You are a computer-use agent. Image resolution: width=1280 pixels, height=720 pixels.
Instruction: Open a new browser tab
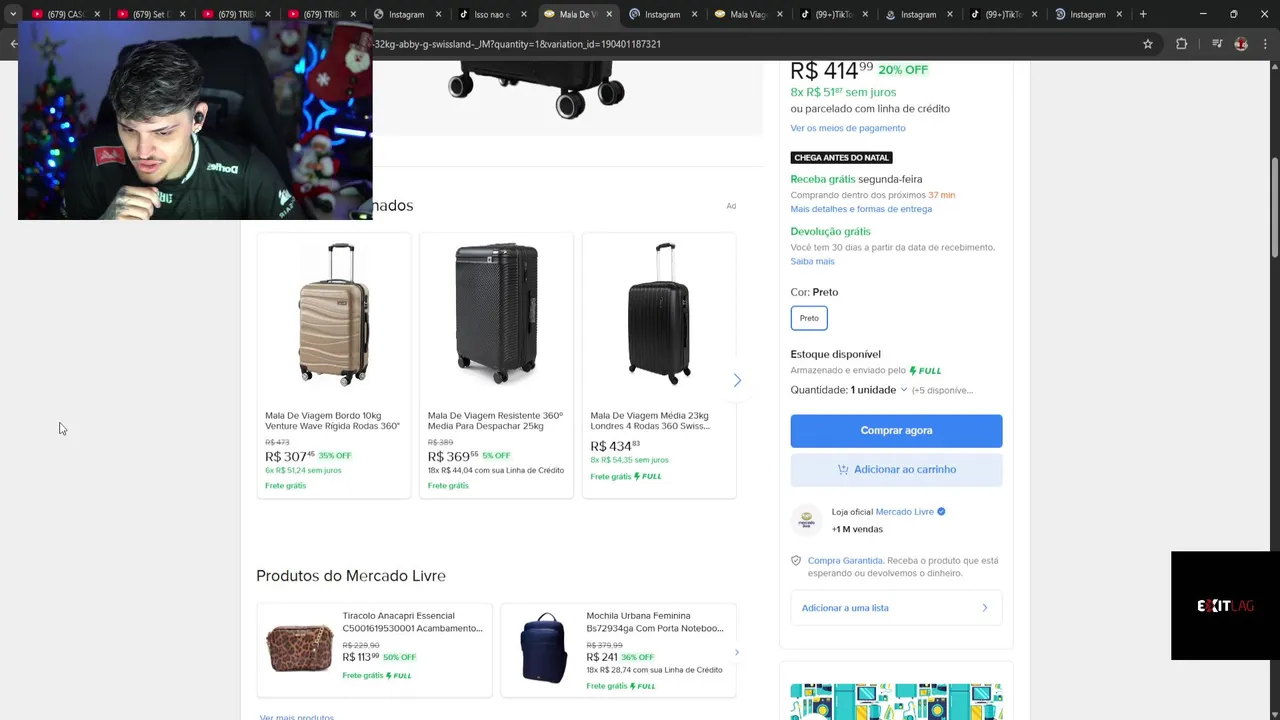1143,14
